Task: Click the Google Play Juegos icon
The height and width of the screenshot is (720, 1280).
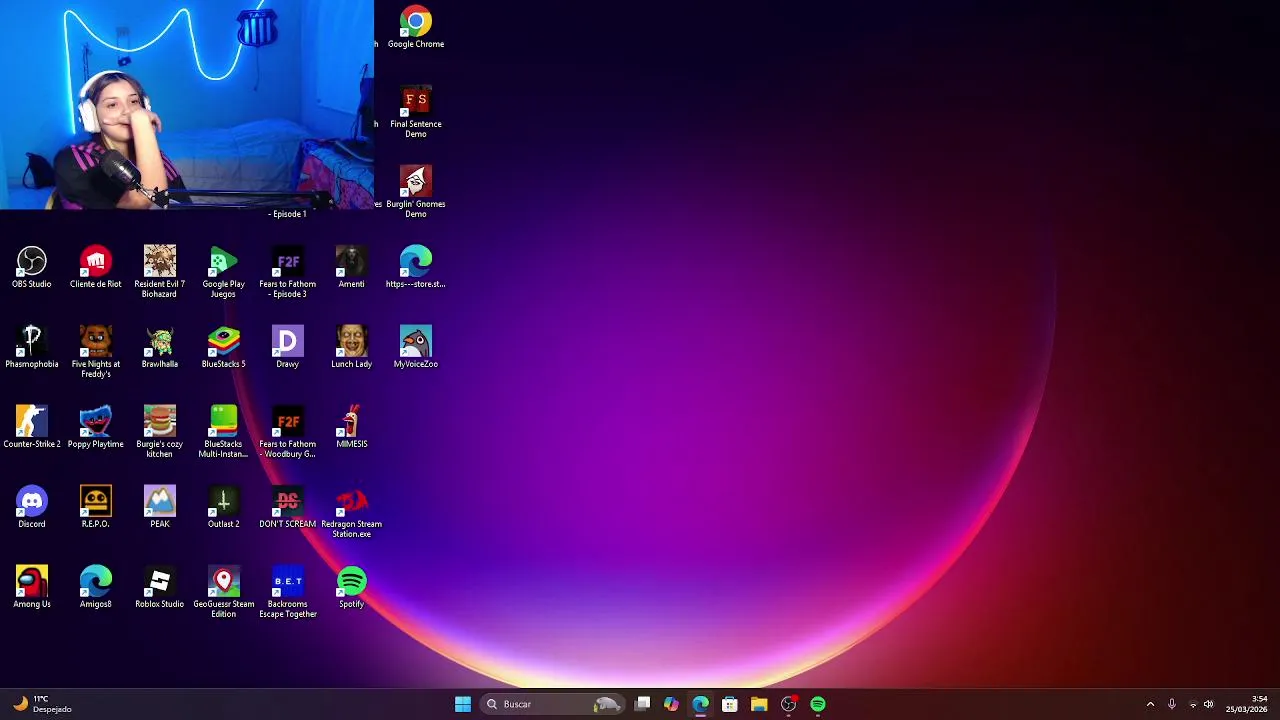Action: [224, 272]
